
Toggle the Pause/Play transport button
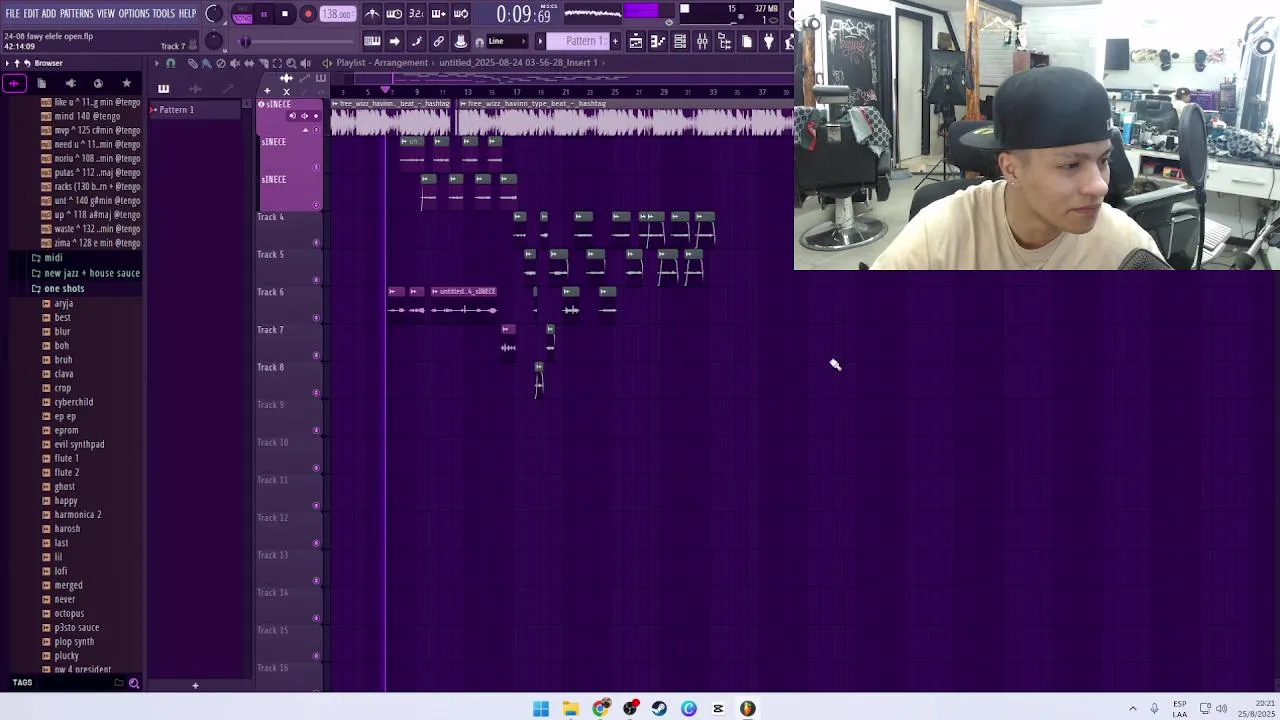coord(264,14)
